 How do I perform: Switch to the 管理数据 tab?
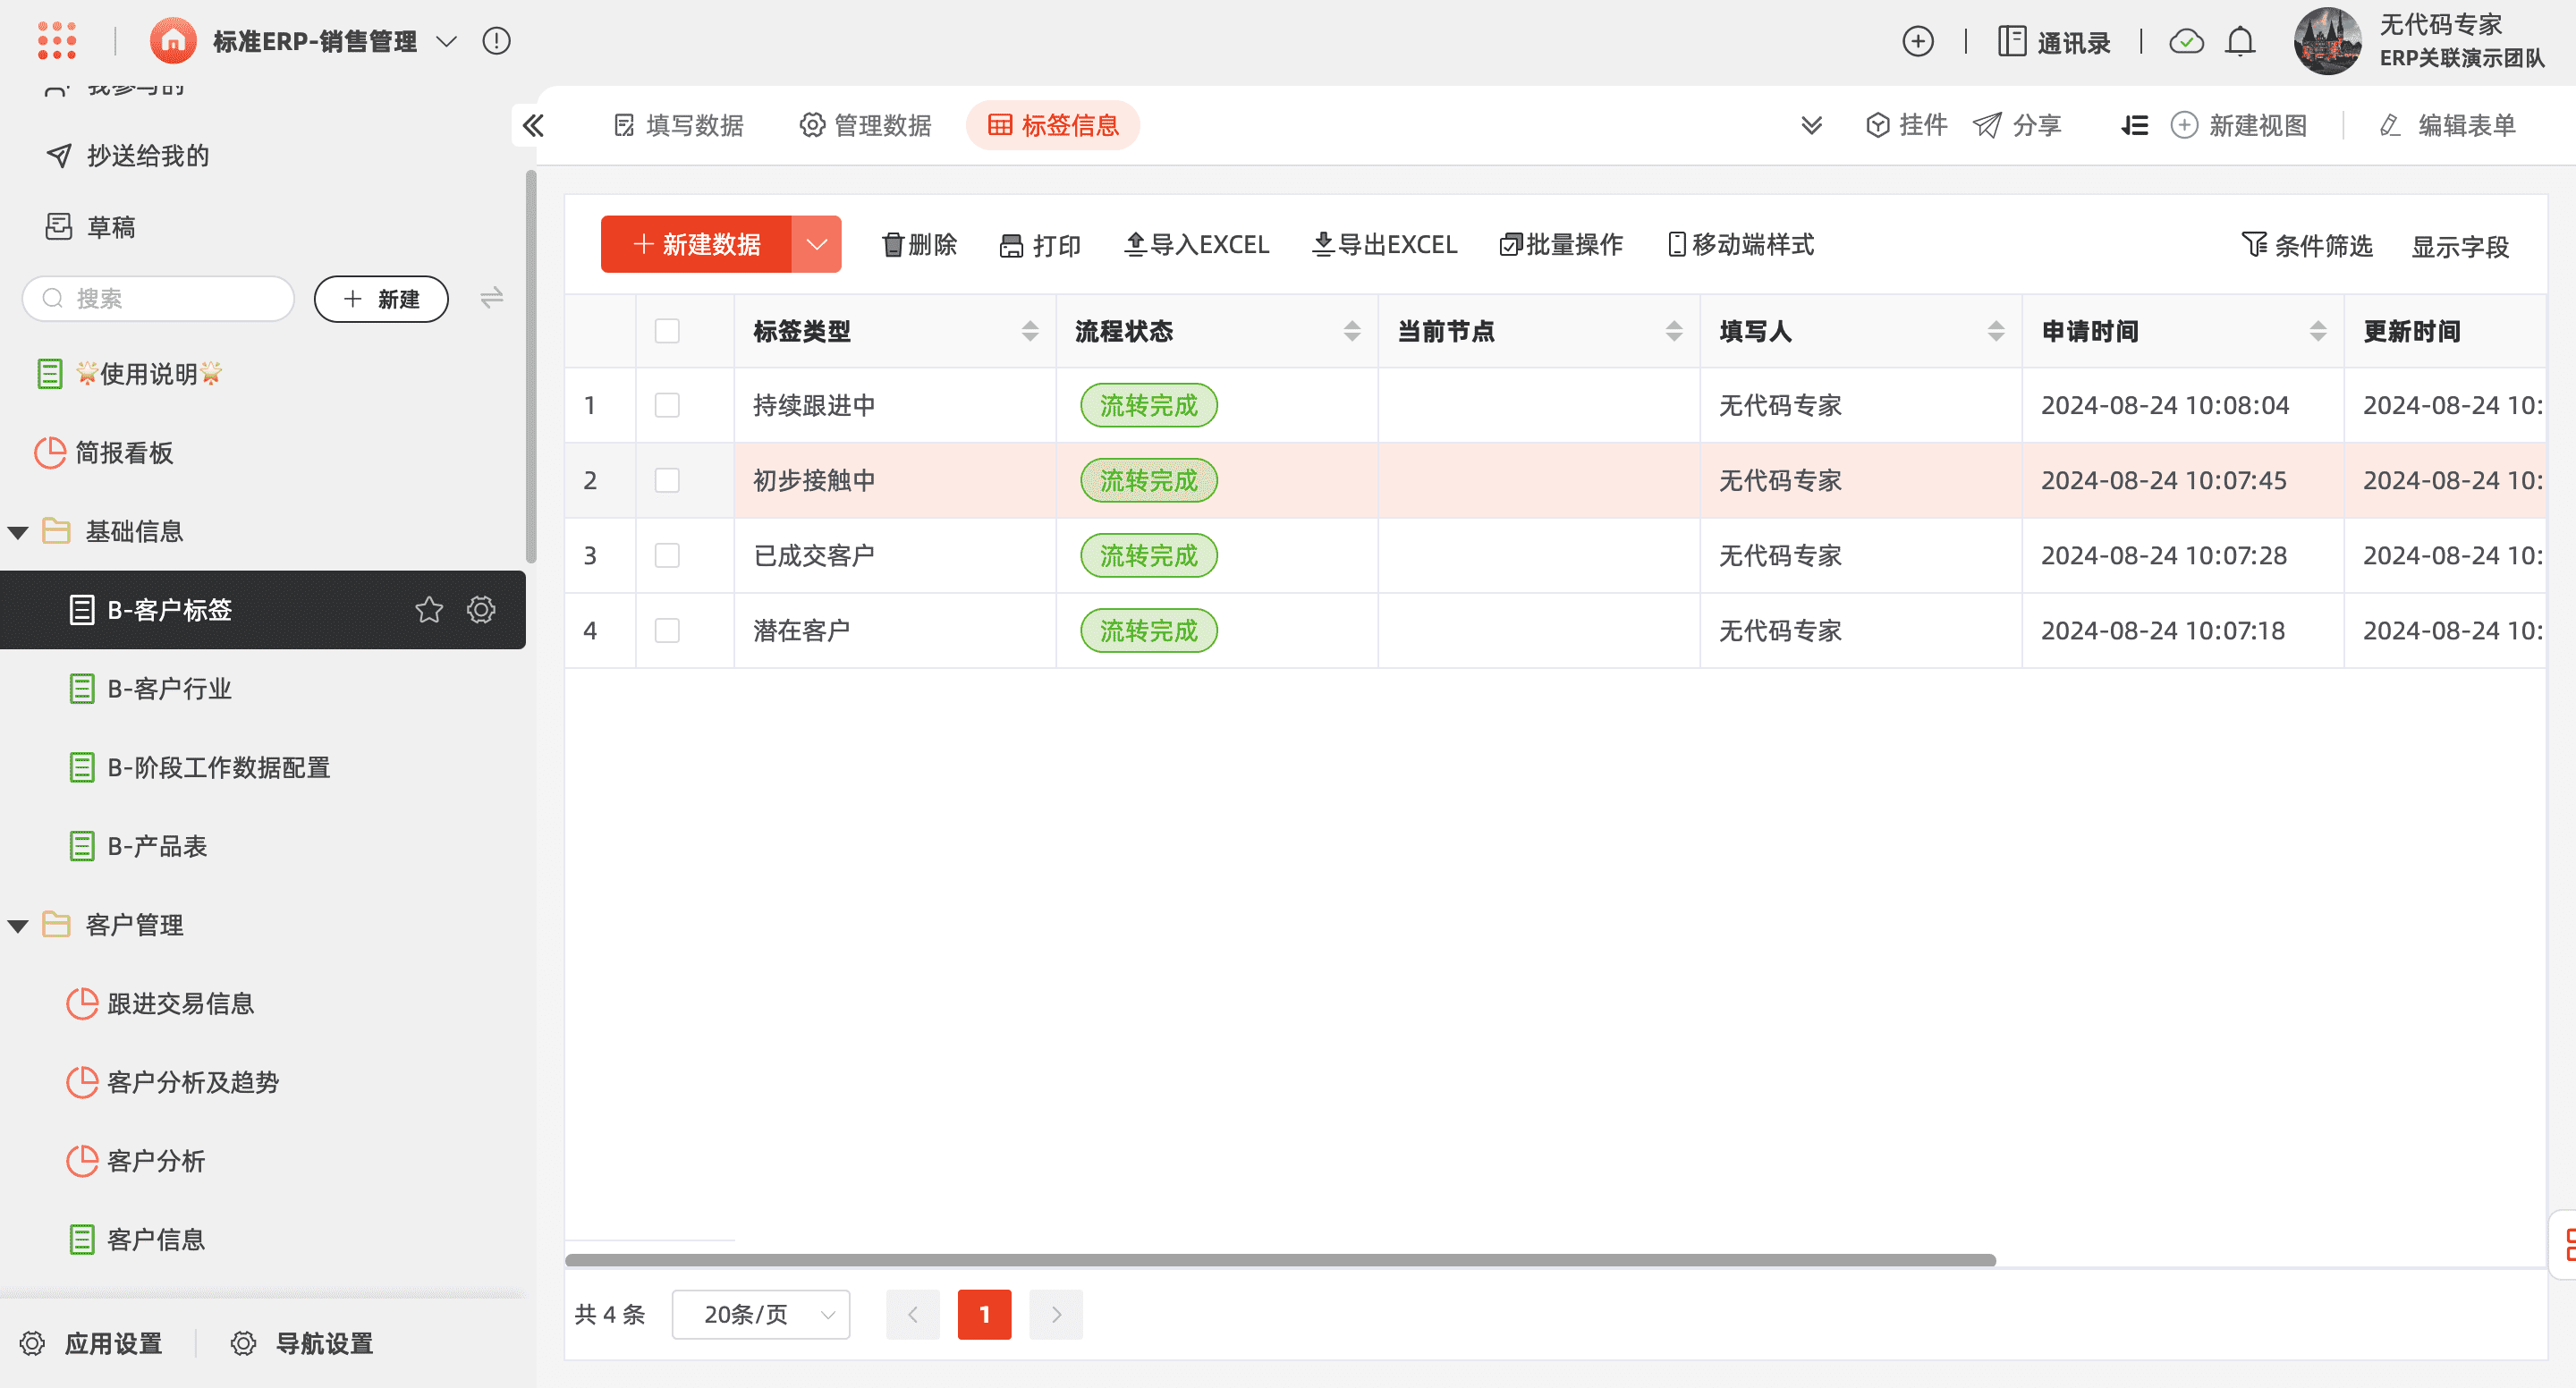(866, 125)
